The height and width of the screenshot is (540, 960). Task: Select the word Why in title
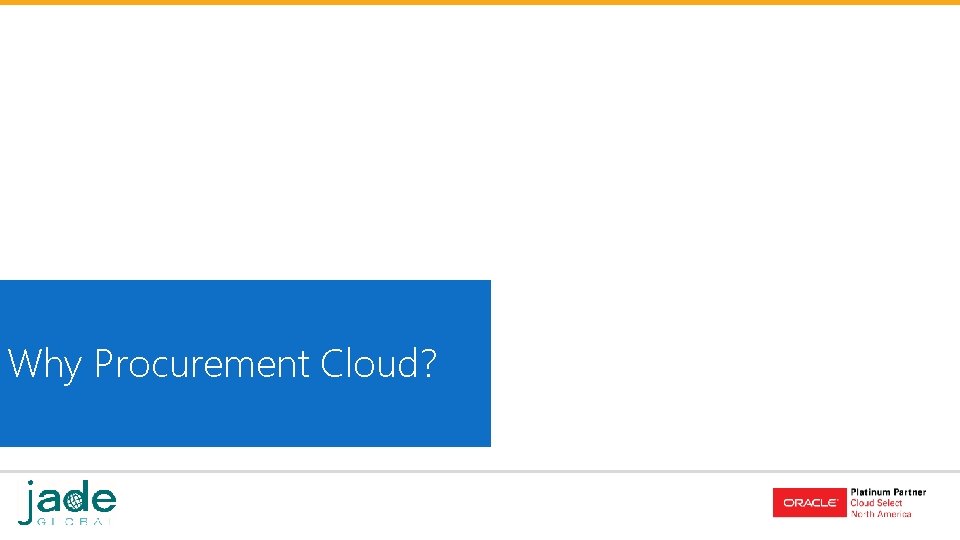click(44, 366)
